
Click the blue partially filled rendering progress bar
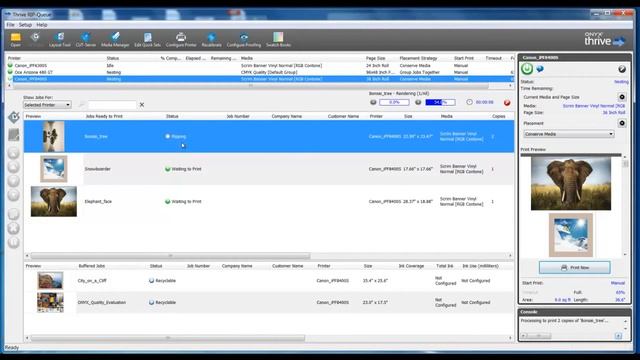coord(440,102)
